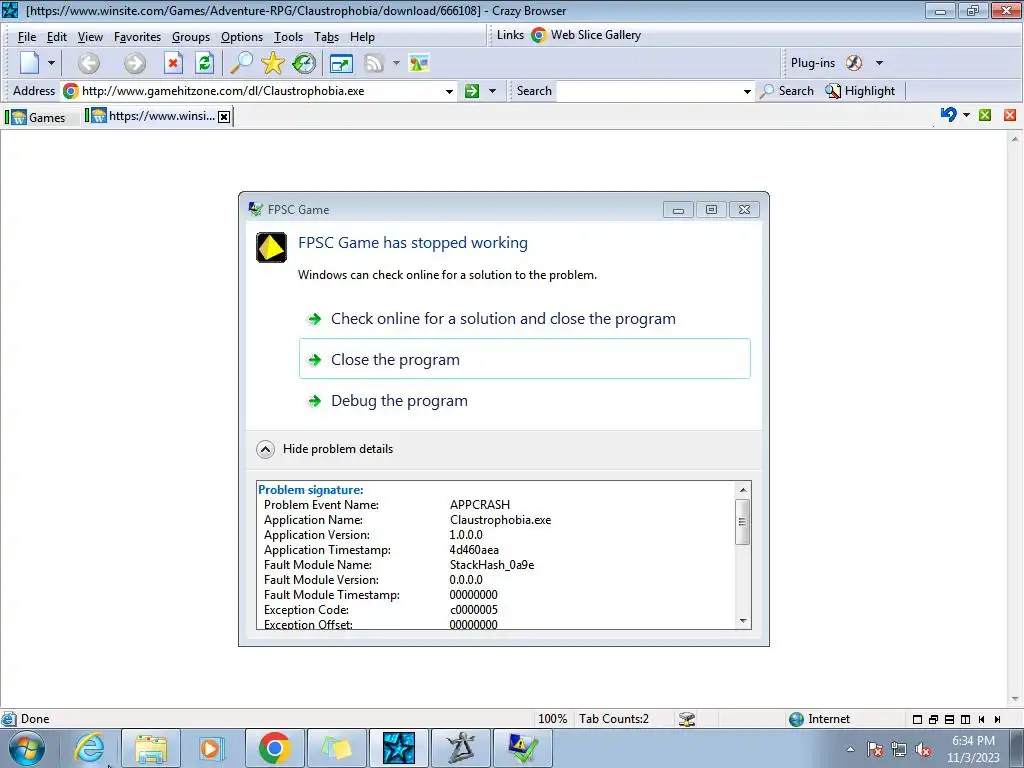
Task: Click the network status bar icon
Action: point(686,719)
